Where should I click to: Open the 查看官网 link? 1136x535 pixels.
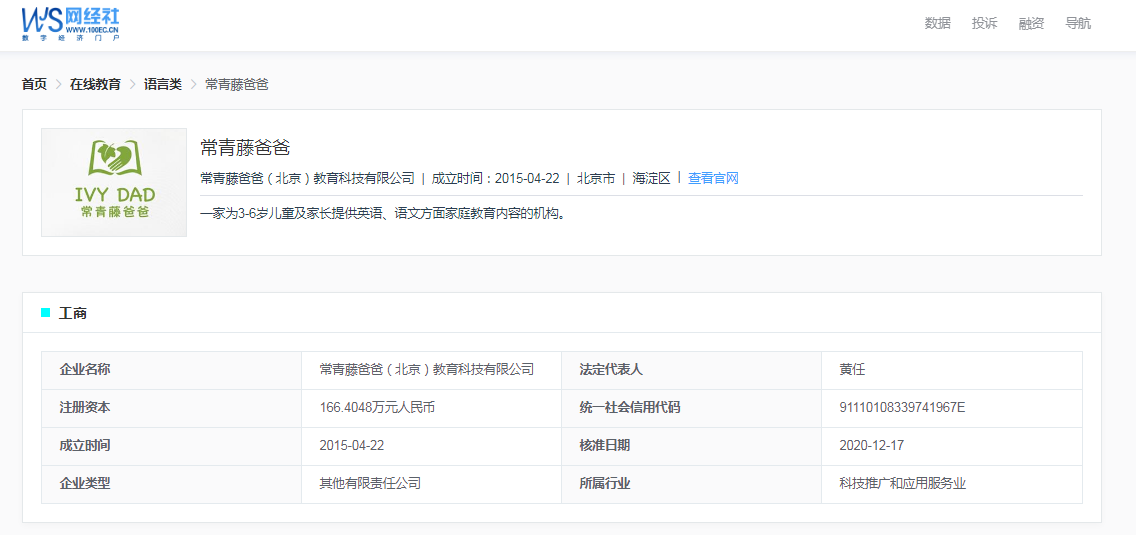coord(713,178)
